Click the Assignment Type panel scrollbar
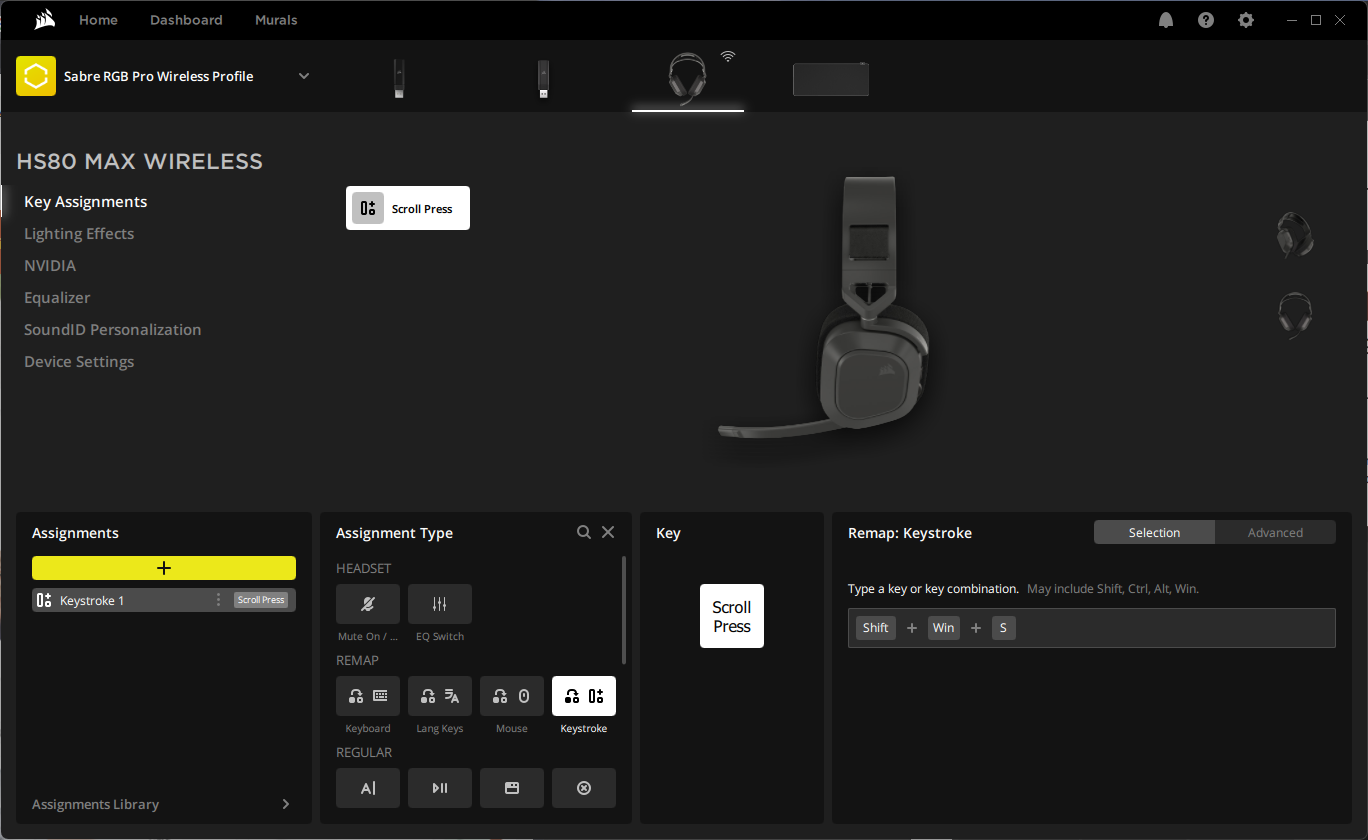 point(624,610)
